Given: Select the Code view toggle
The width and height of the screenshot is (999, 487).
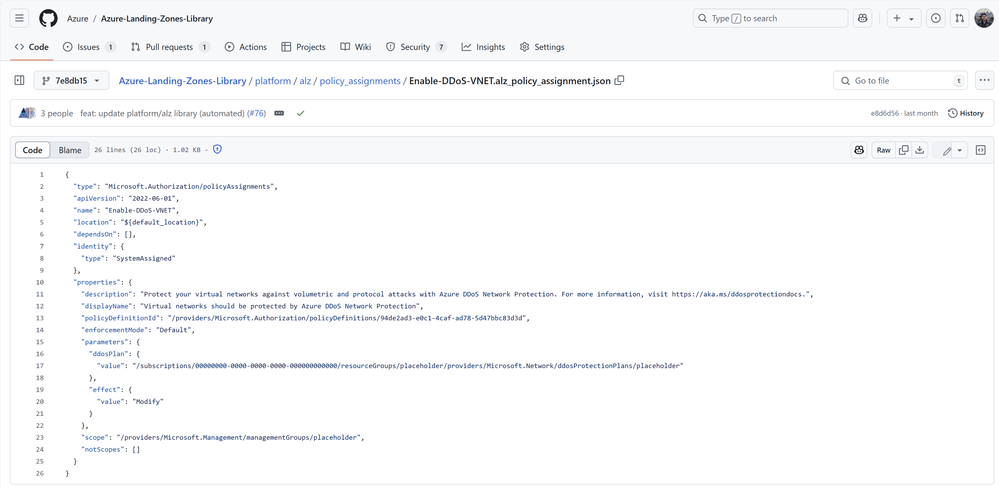Looking at the screenshot, I should (32, 150).
